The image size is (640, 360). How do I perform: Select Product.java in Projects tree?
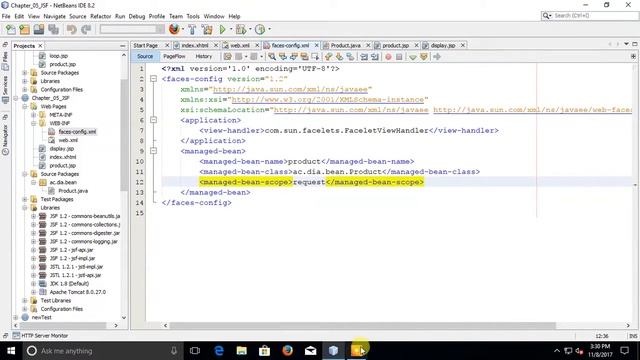73,191
